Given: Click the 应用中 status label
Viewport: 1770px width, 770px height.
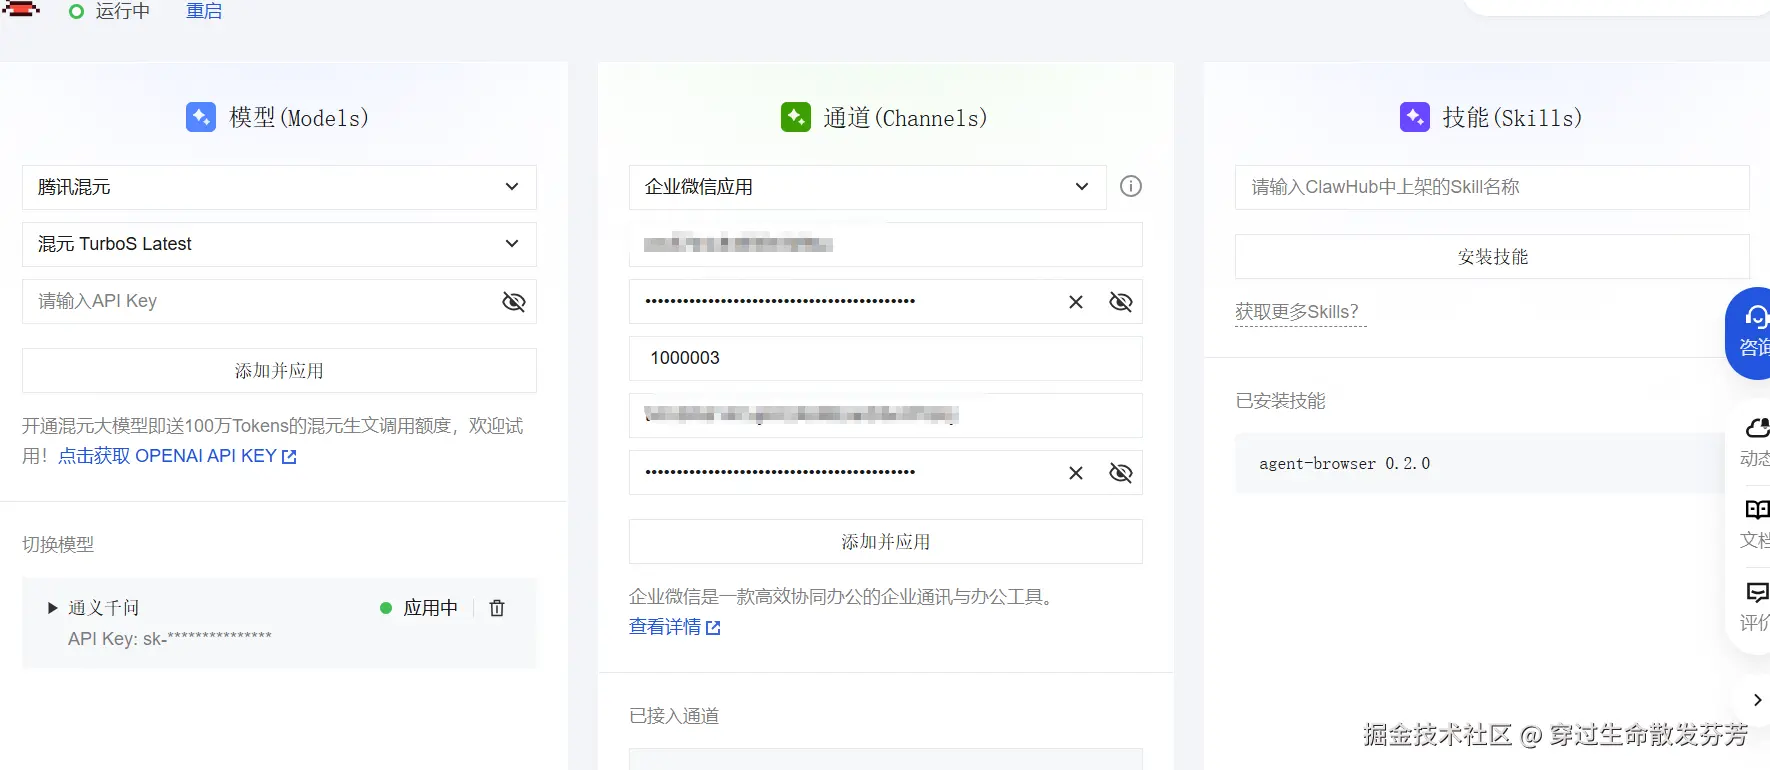Looking at the screenshot, I should (x=431, y=608).
